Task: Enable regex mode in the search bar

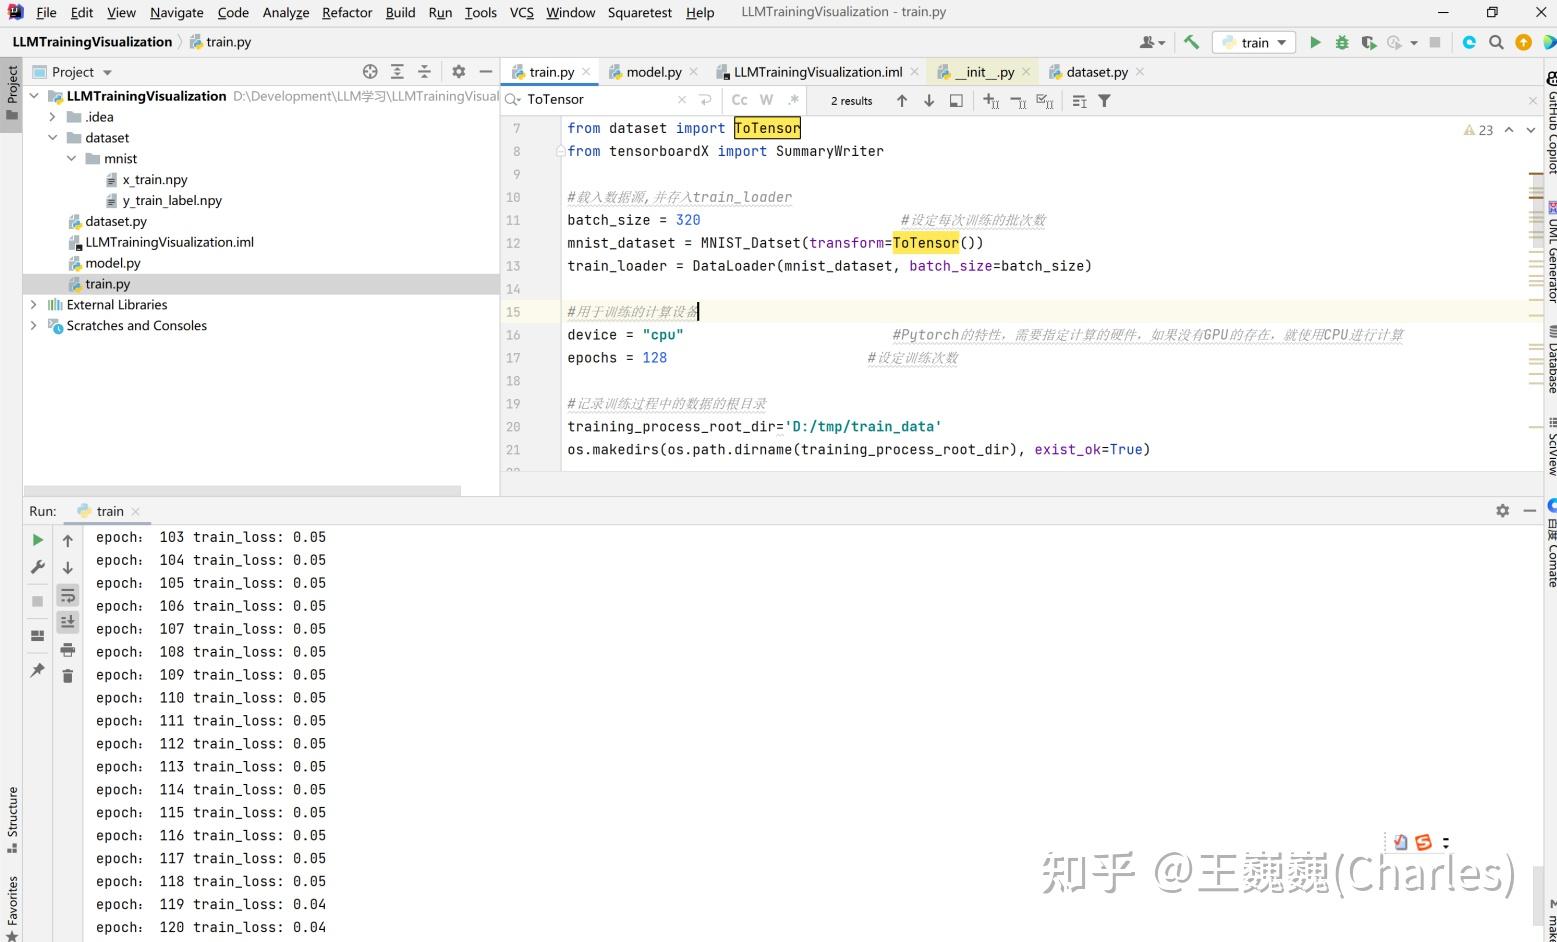Action: (x=793, y=100)
